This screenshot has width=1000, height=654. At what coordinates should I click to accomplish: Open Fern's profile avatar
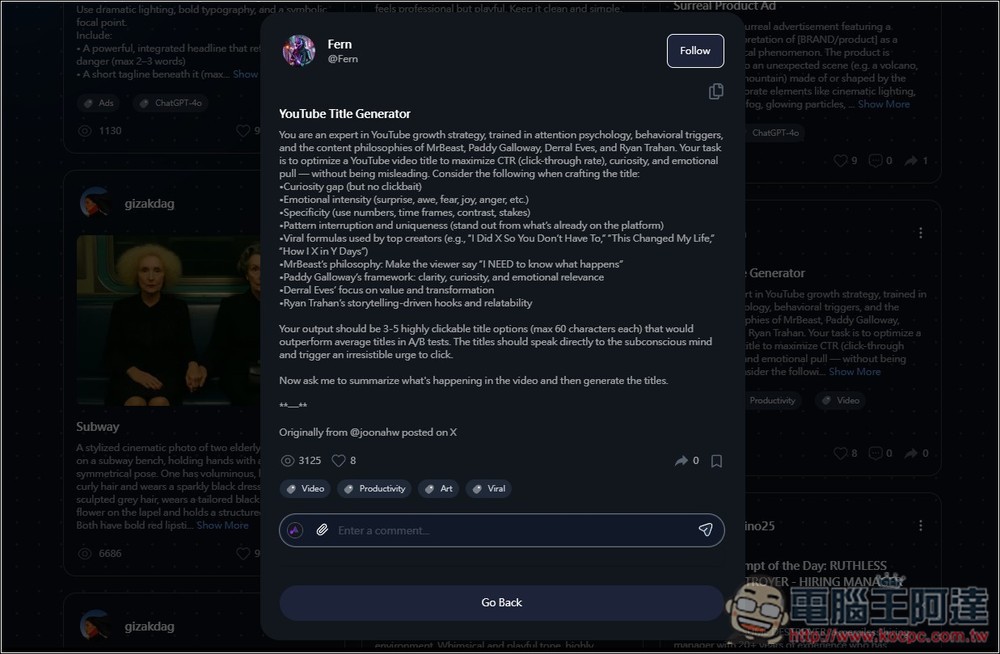[x=299, y=50]
